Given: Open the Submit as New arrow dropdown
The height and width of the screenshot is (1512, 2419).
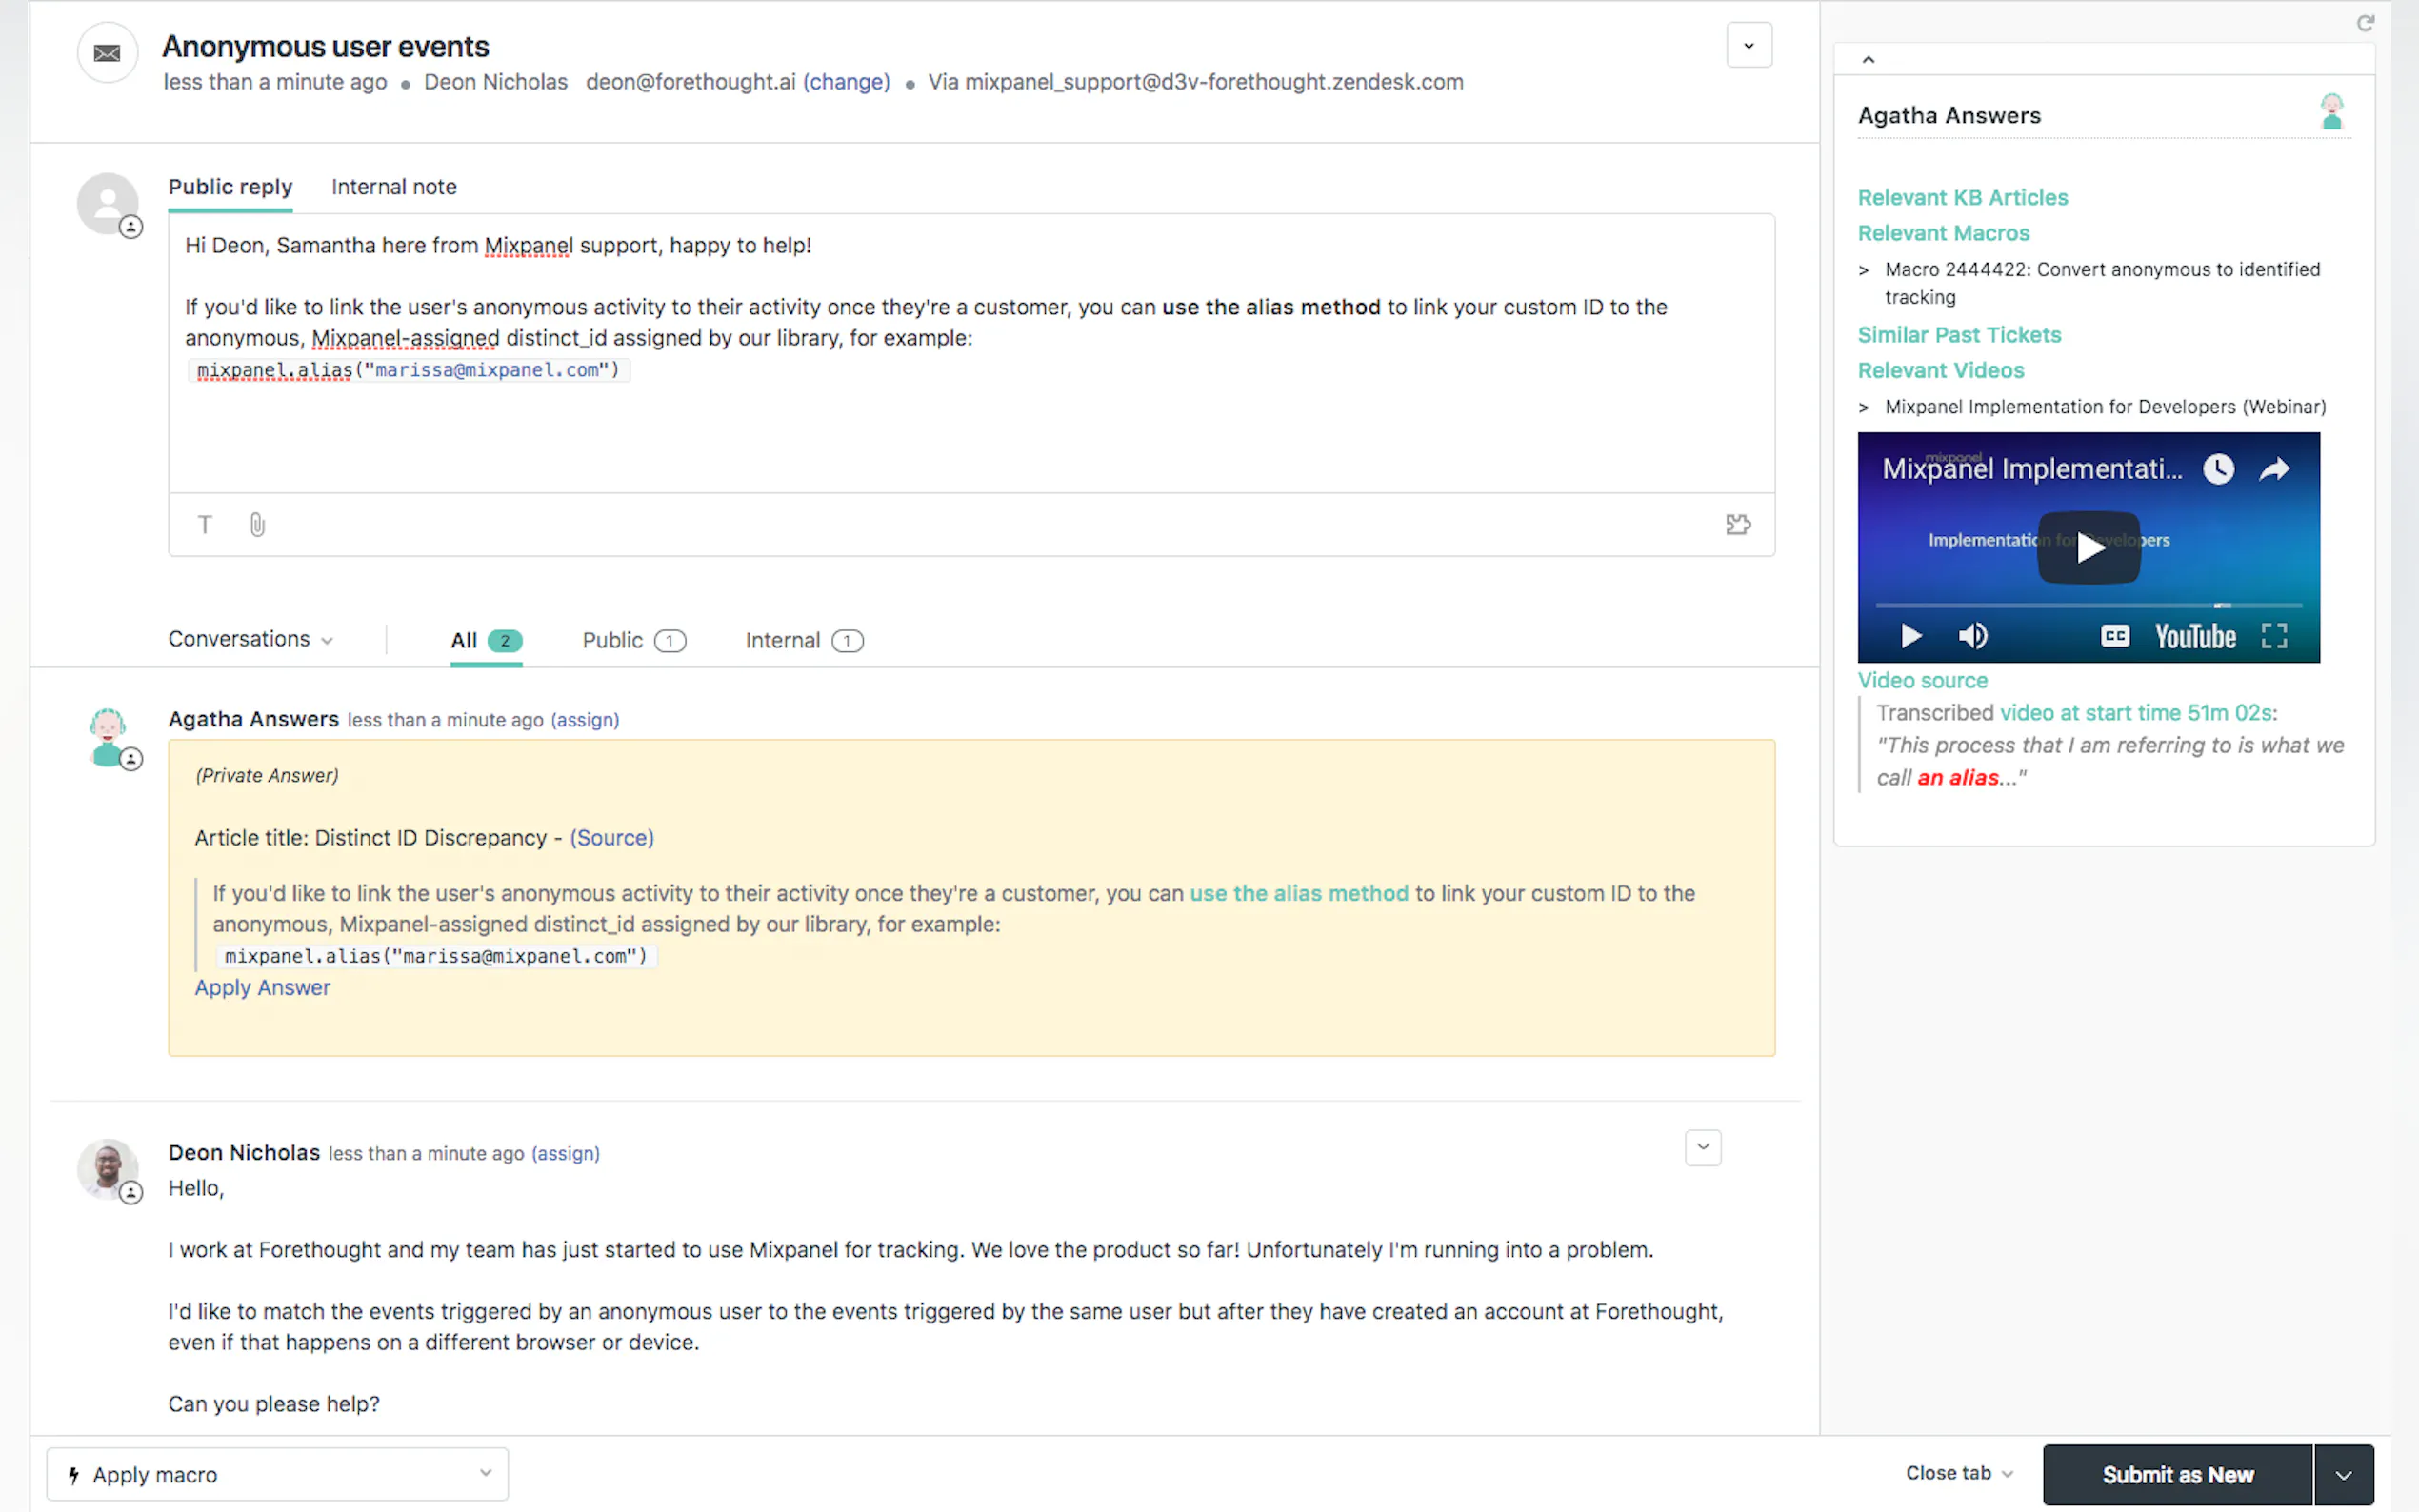Looking at the screenshot, I should tap(2343, 1475).
